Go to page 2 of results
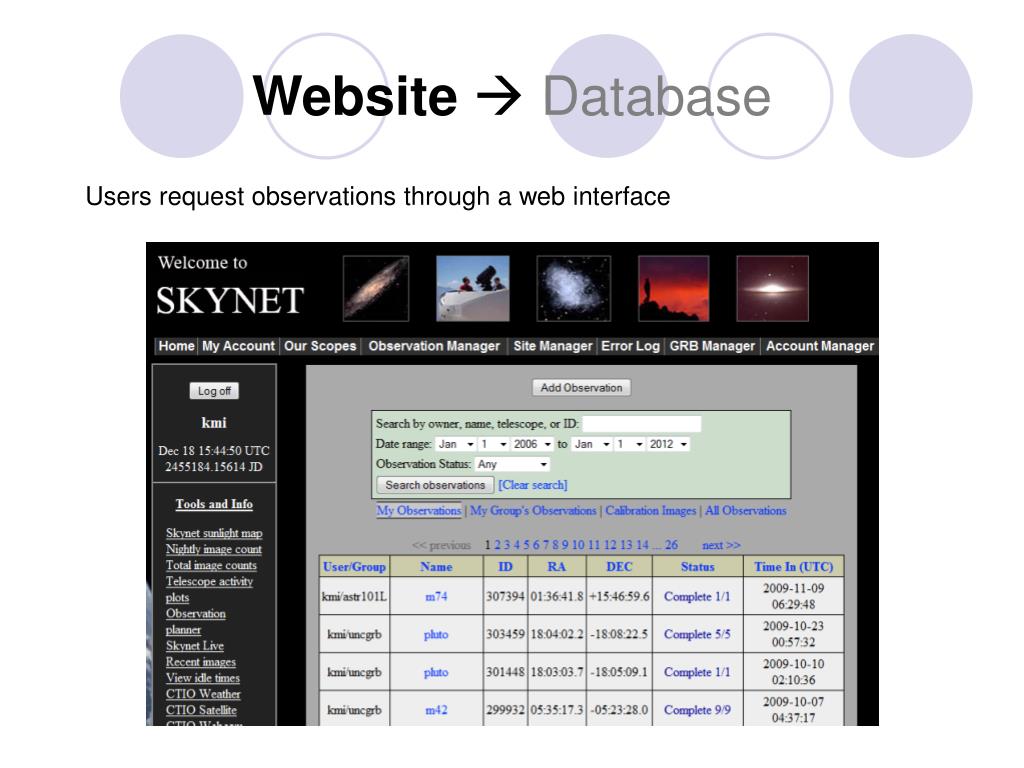The image size is (1024, 768). pos(498,545)
